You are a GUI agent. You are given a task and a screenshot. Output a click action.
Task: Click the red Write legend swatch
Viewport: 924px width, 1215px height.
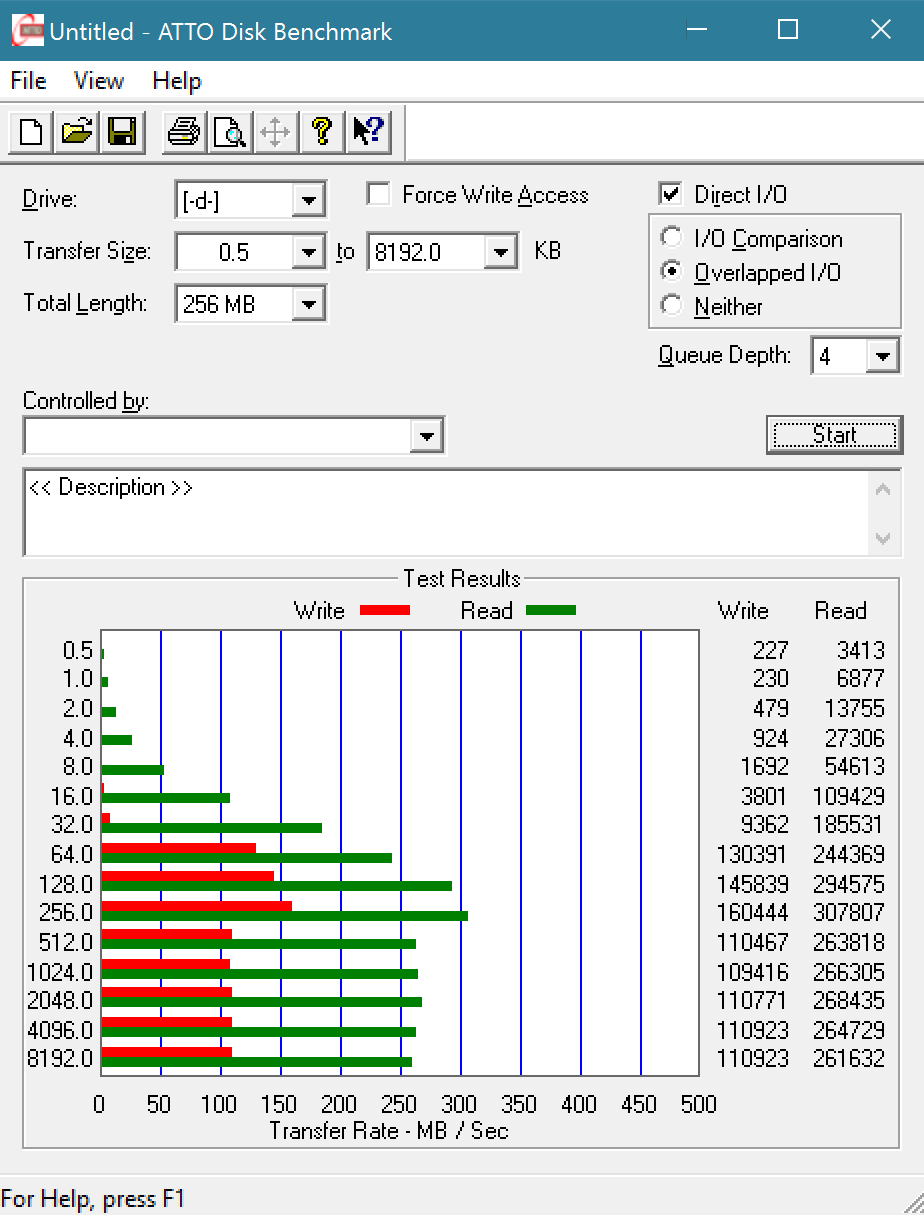[385, 610]
